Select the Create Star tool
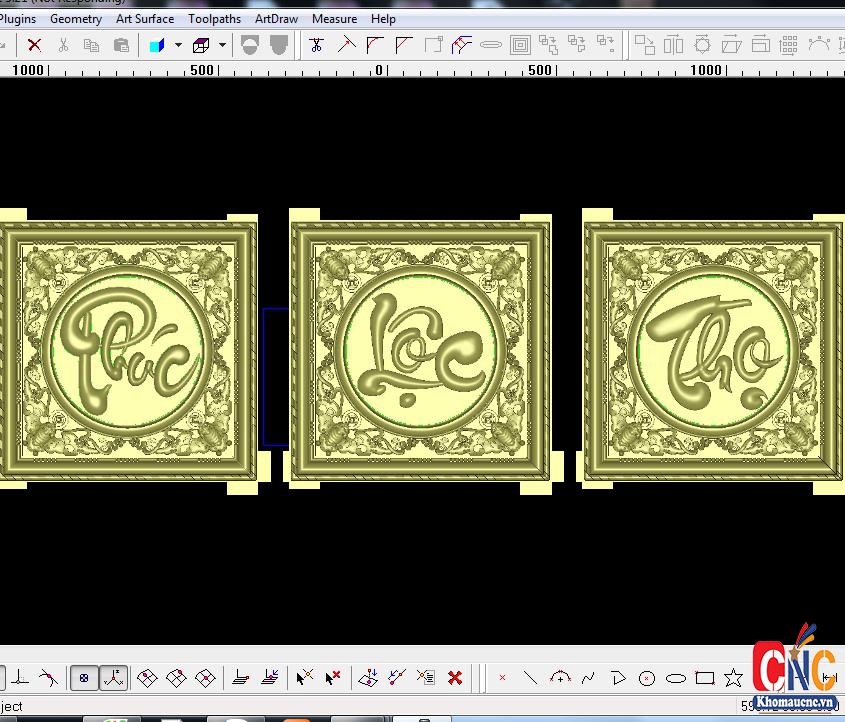 (733, 678)
